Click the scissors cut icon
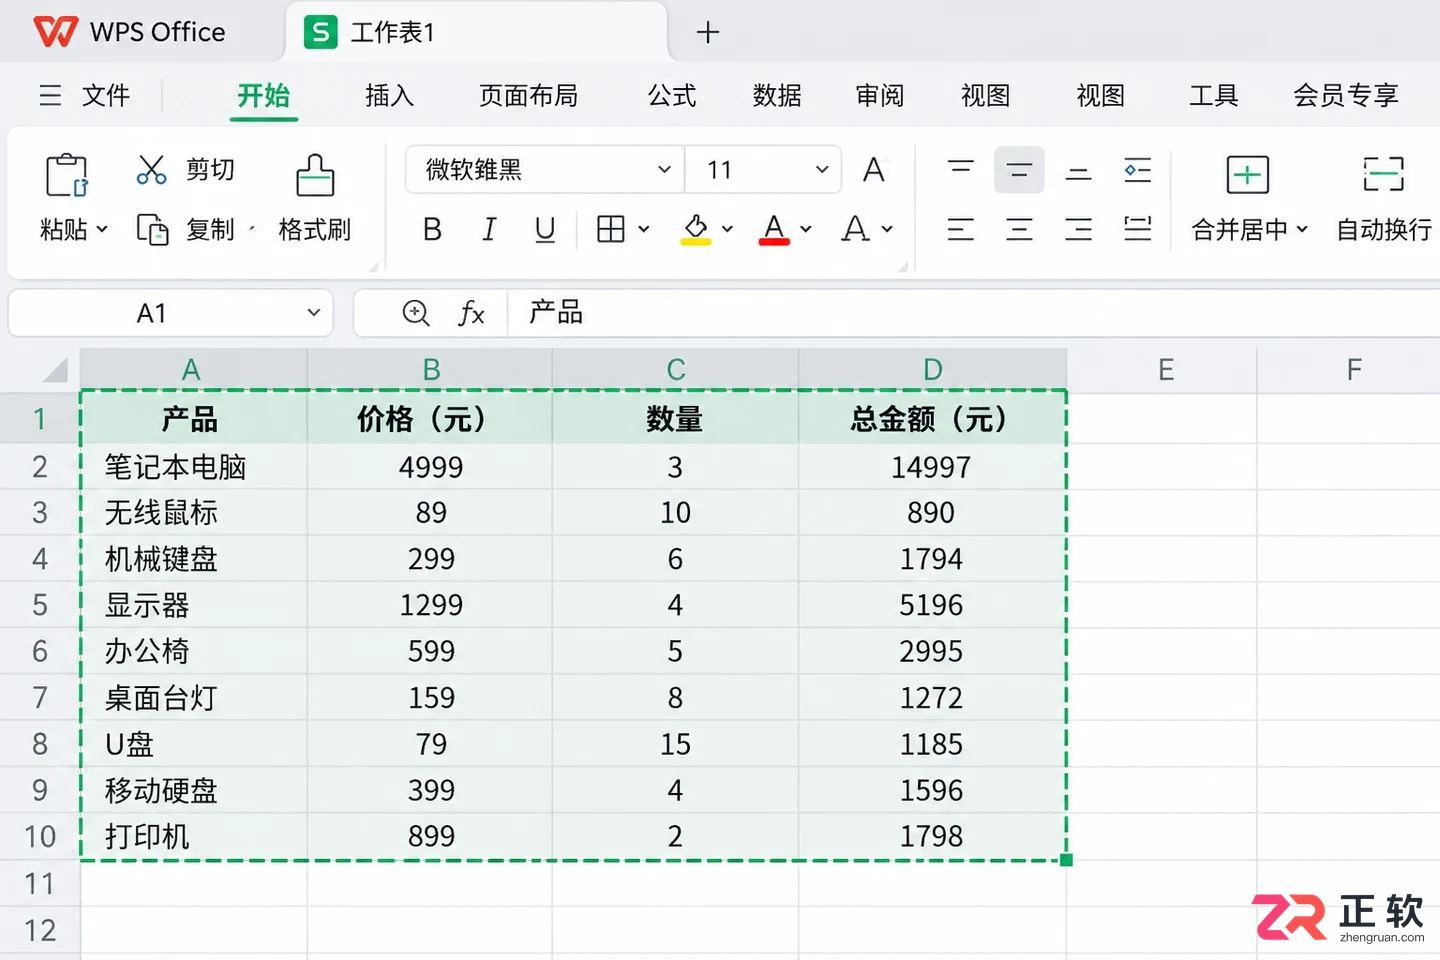Image resolution: width=1440 pixels, height=960 pixels. tap(151, 170)
